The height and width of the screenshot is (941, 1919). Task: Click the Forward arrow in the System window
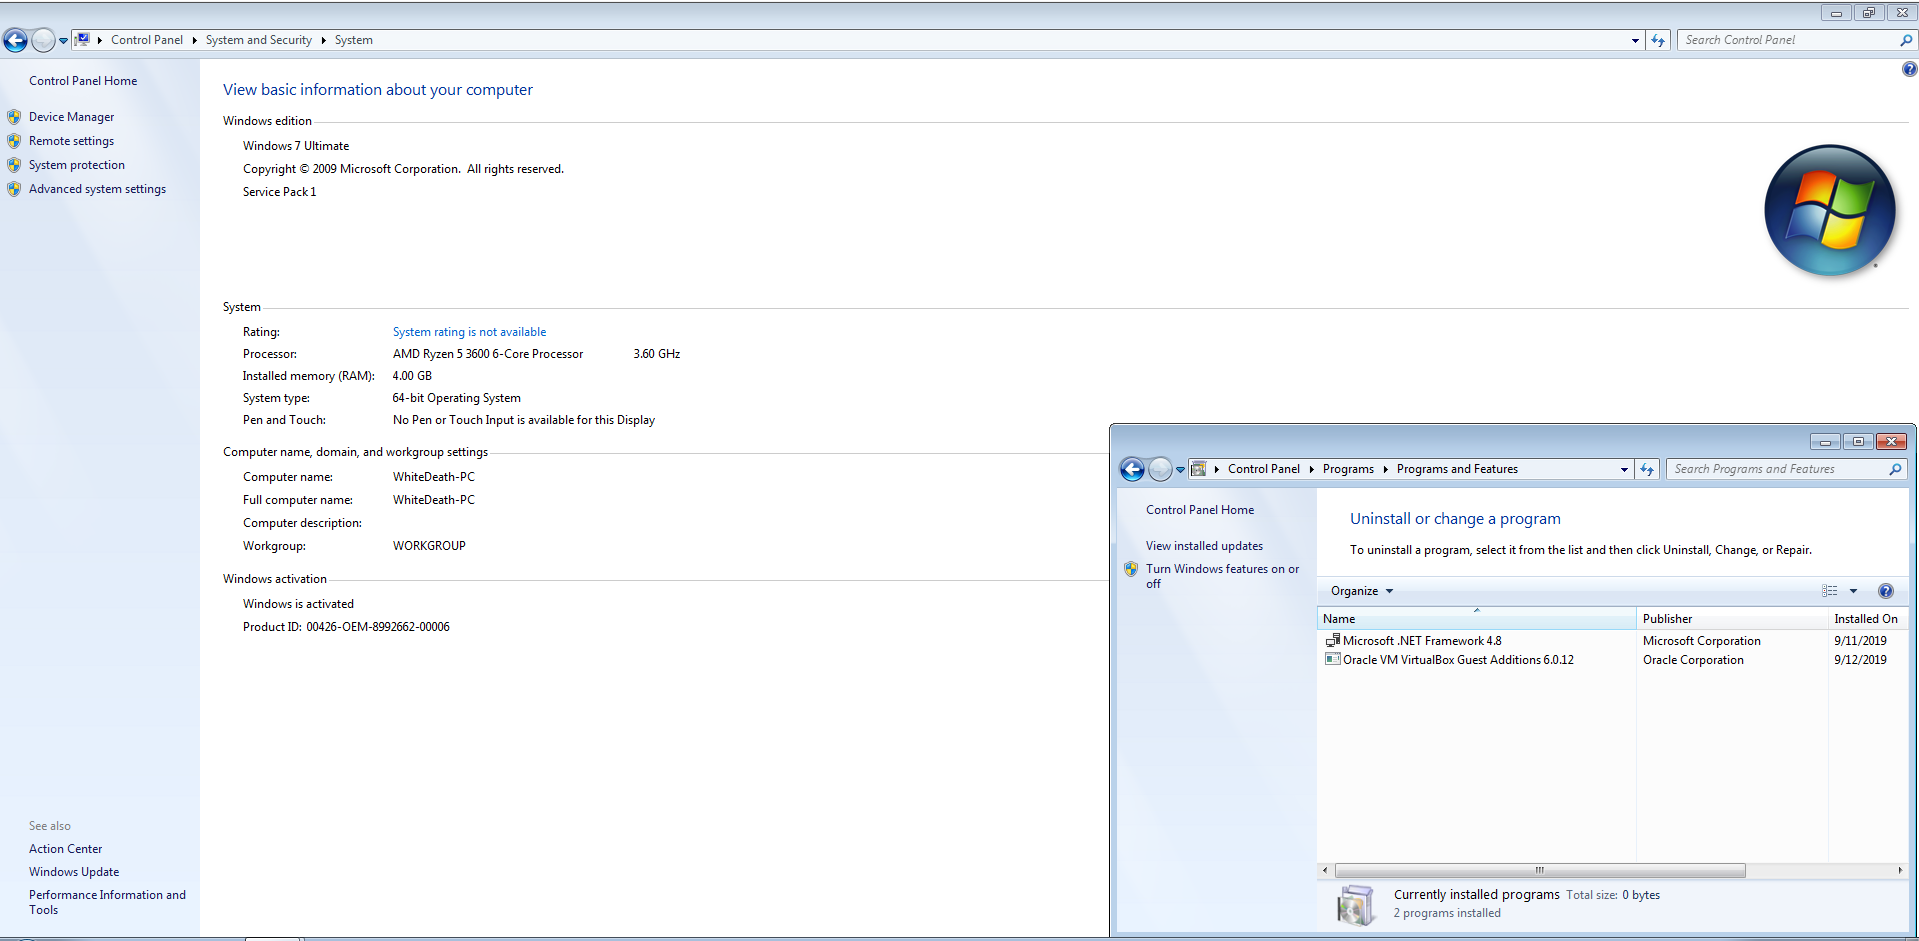tap(43, 40)
